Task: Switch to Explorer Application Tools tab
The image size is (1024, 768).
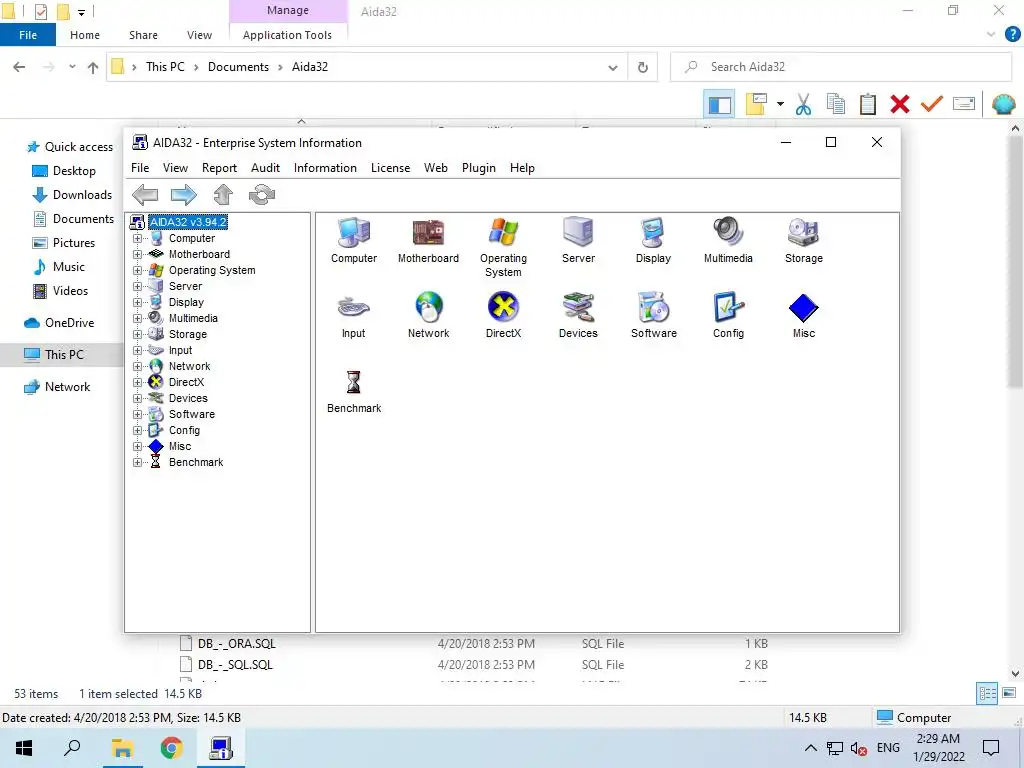Action: (287, 35)
